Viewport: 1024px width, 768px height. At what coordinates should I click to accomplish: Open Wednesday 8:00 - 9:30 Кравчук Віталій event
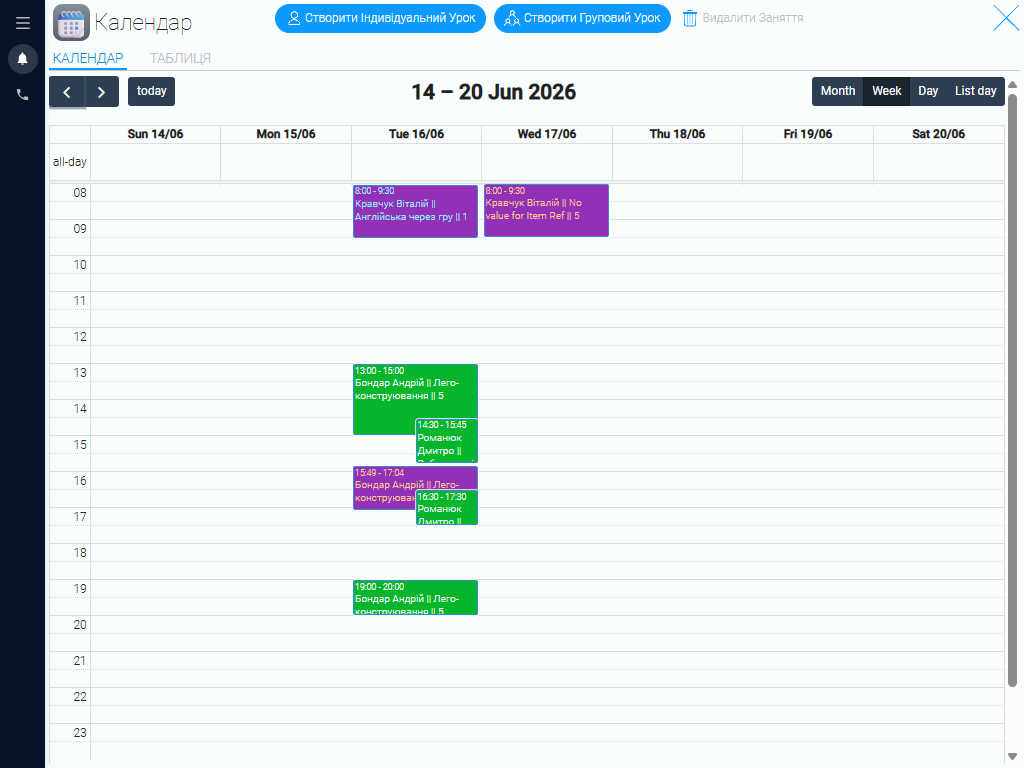(x=546, y=210)
